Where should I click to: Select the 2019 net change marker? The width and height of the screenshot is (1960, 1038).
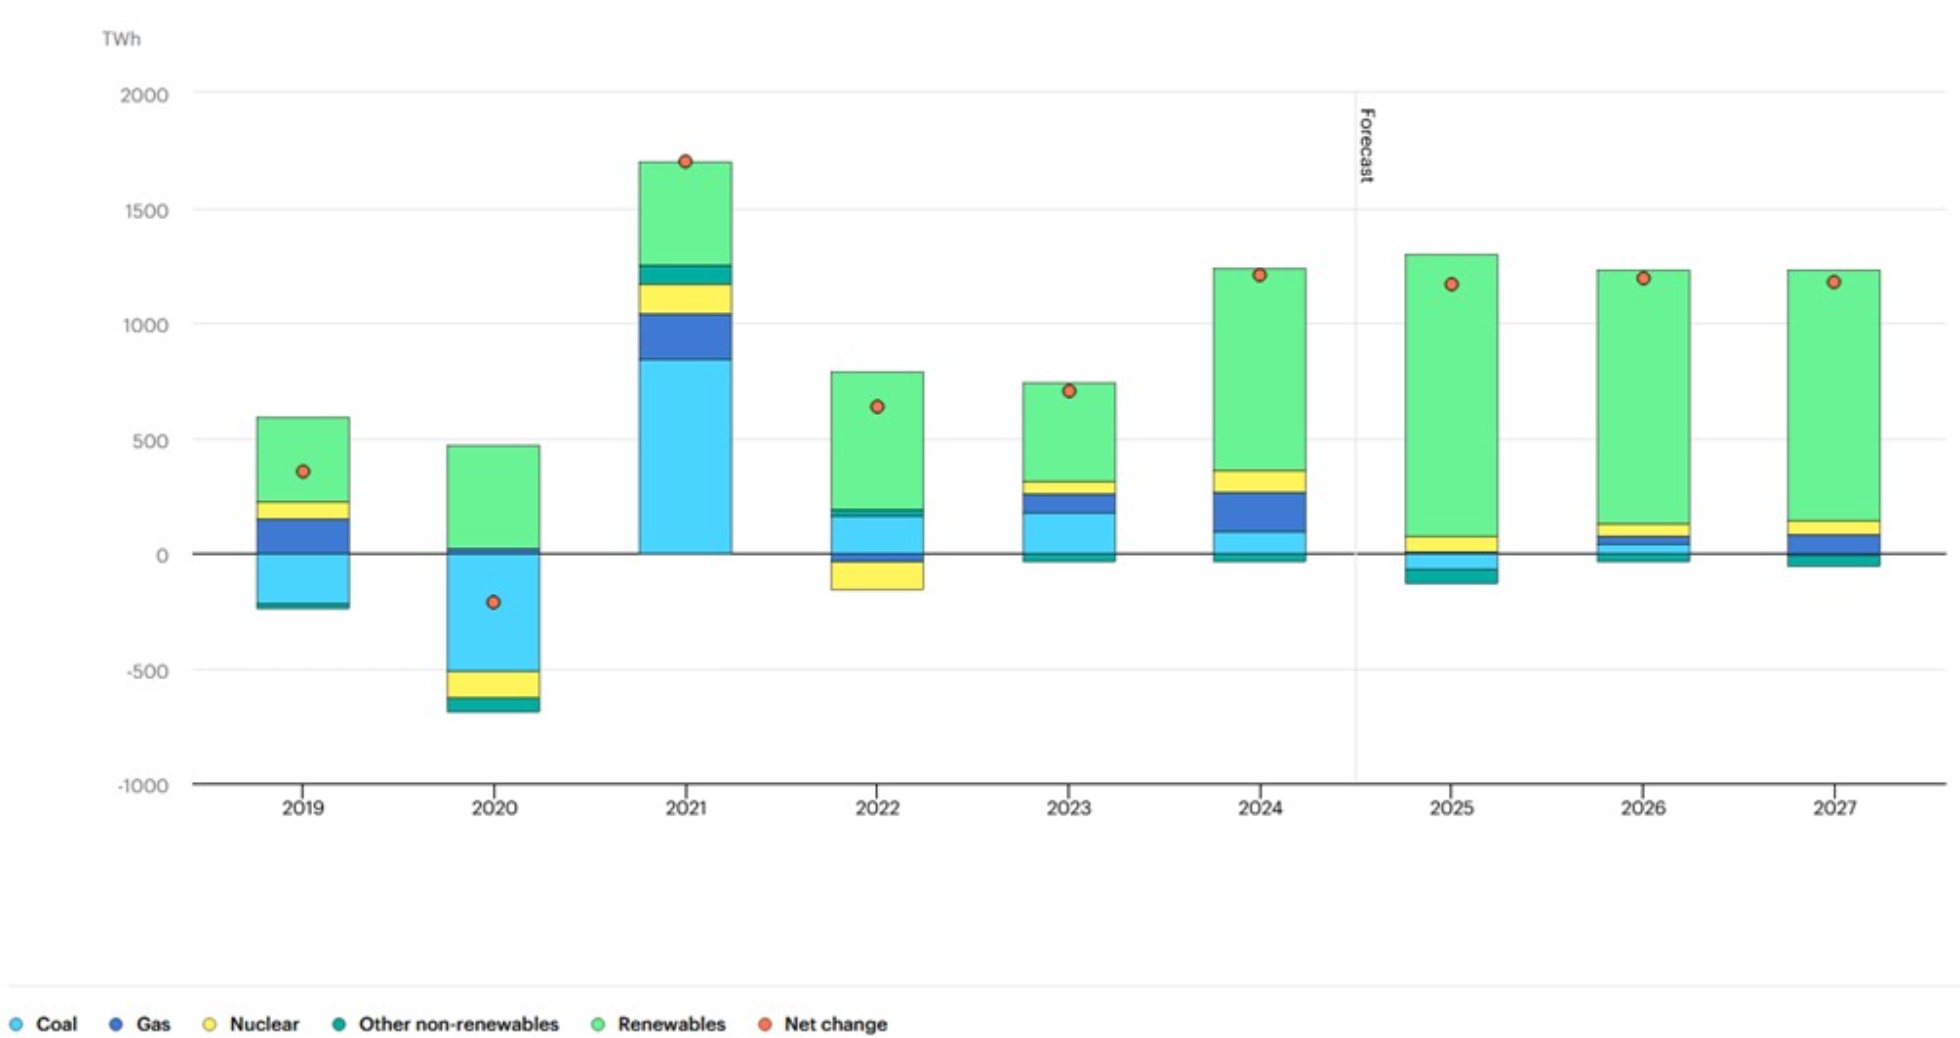(303, 471)
